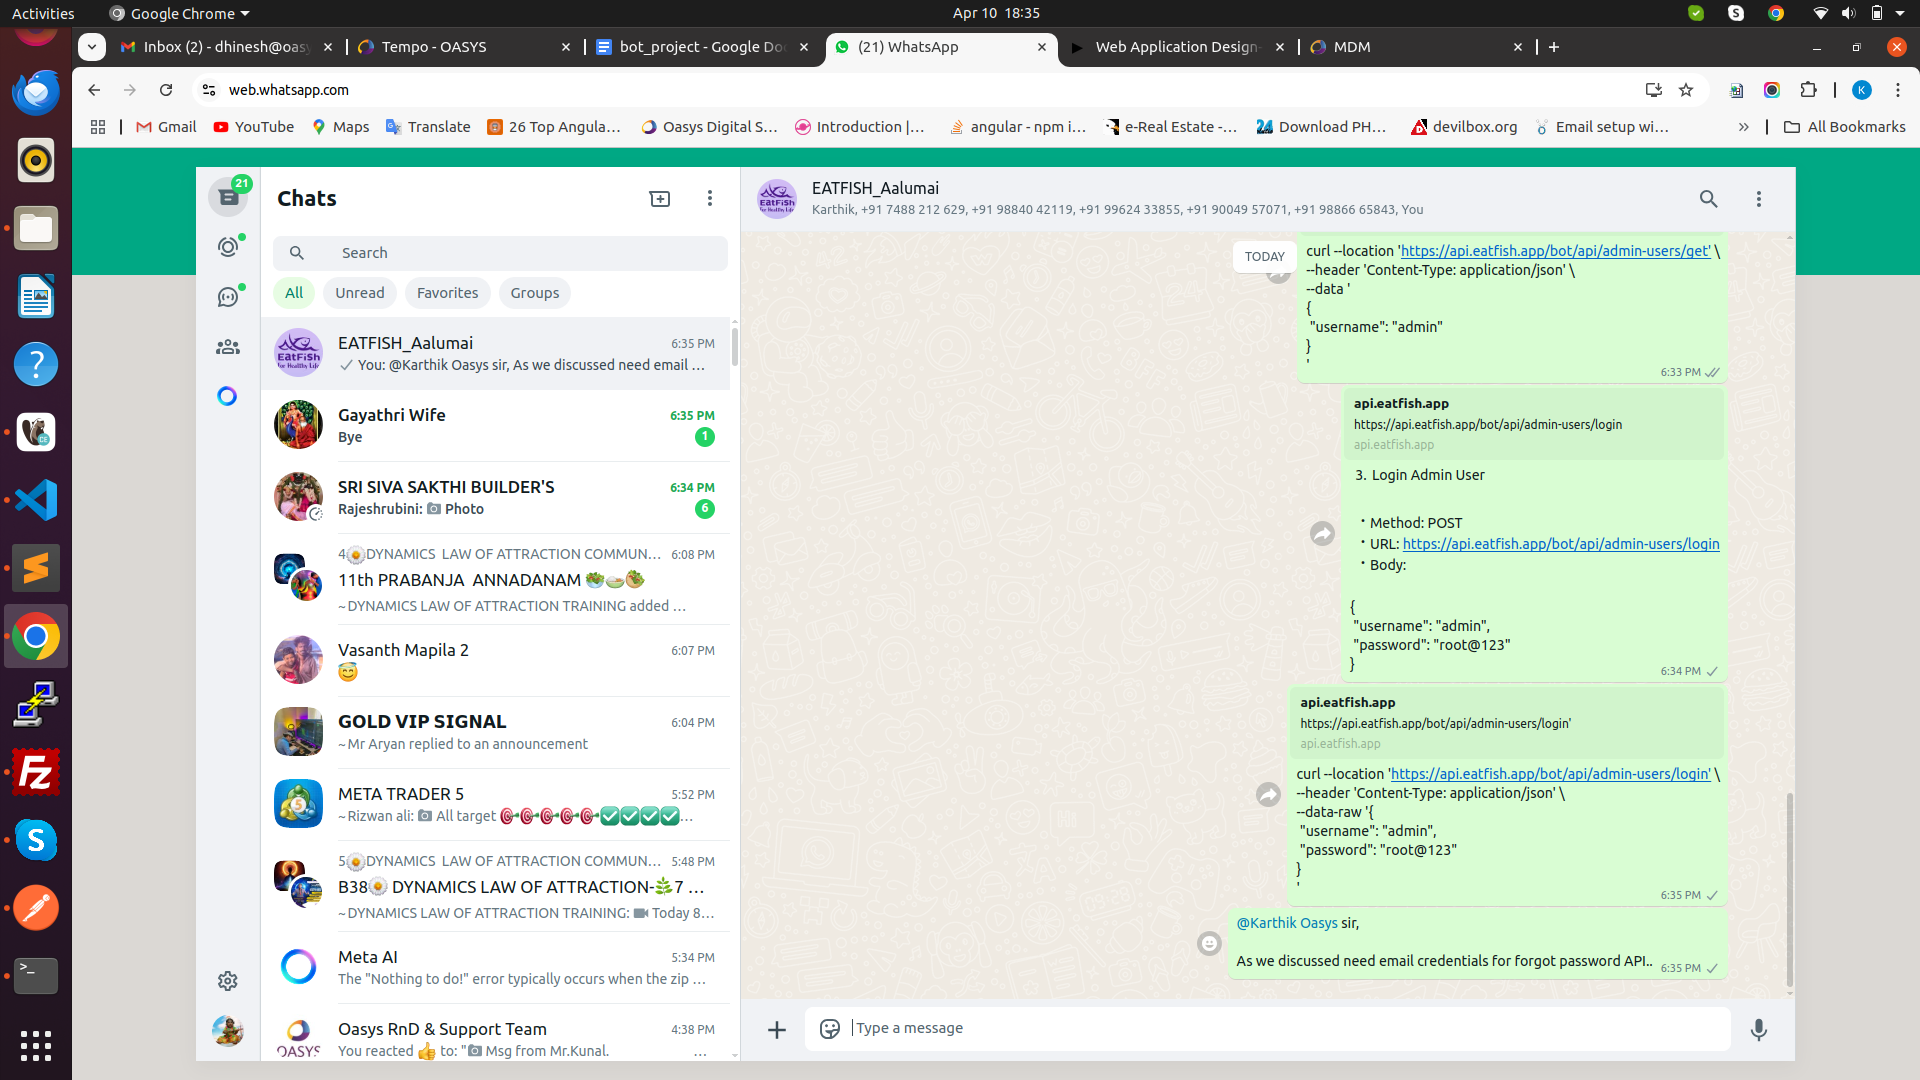Open the Status icon in sidebar

point(228,247)
